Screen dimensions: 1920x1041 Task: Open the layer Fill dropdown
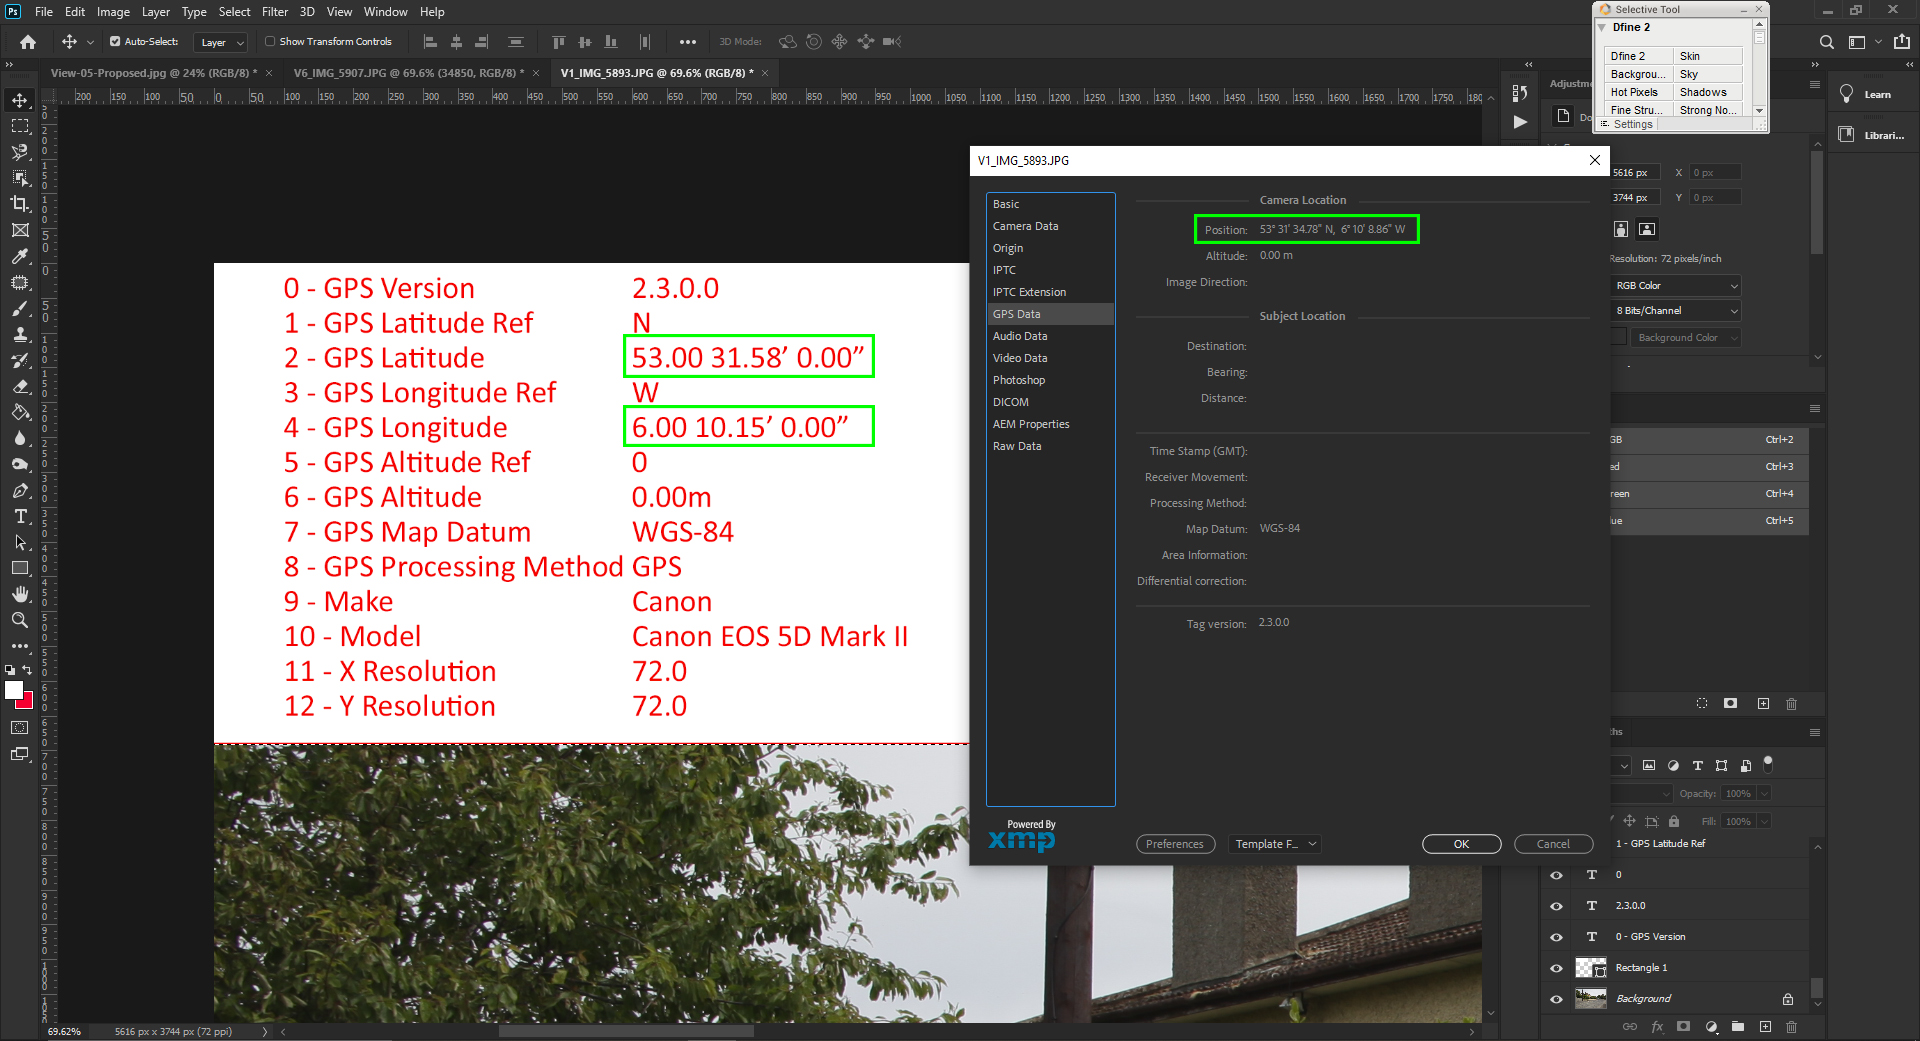click(x=1764, y=822)
